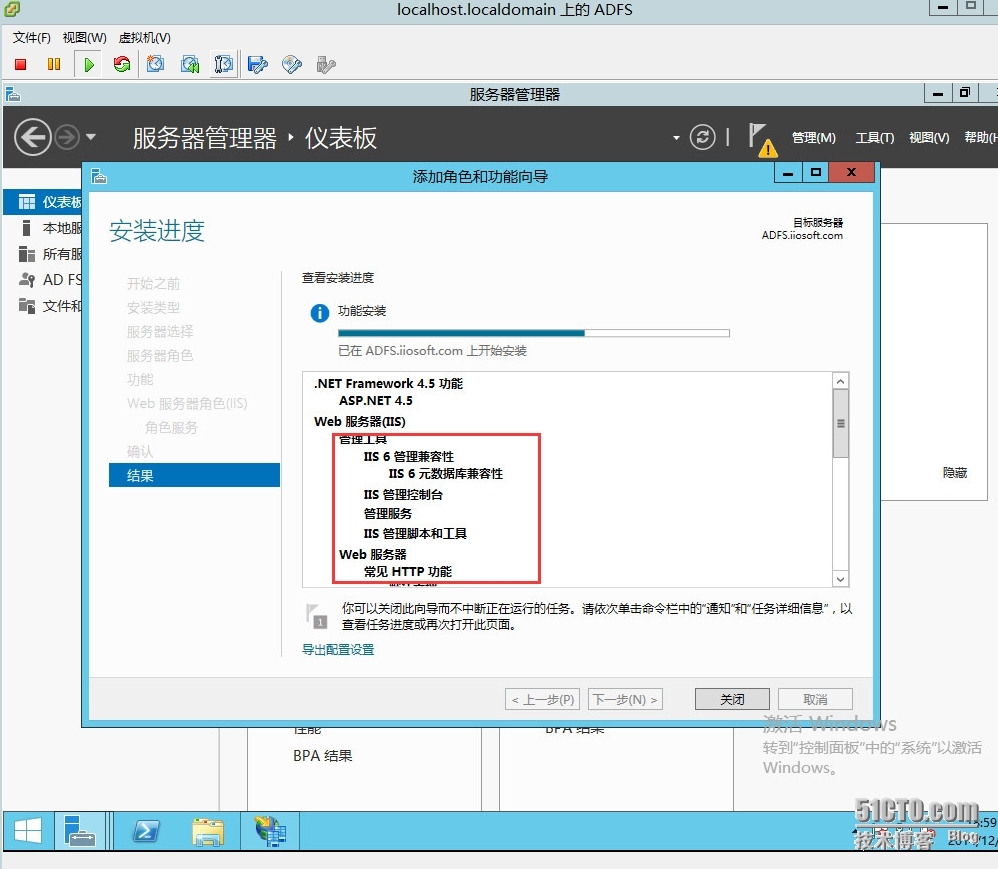Click the USB device toolbar icon
This screenshot has width=998, height=869.
point(325,64)
